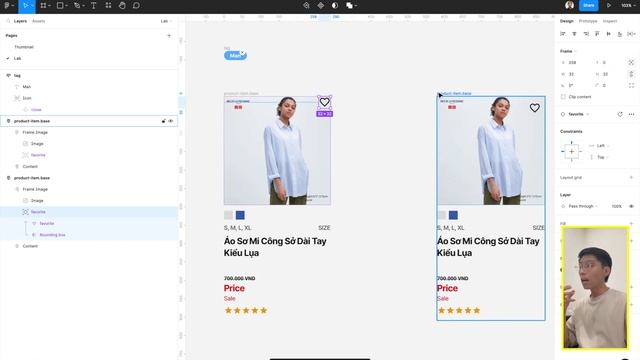Select the Move tool
Image resolution: width=640 pixels, height=360 pixels.
point(25,6)
